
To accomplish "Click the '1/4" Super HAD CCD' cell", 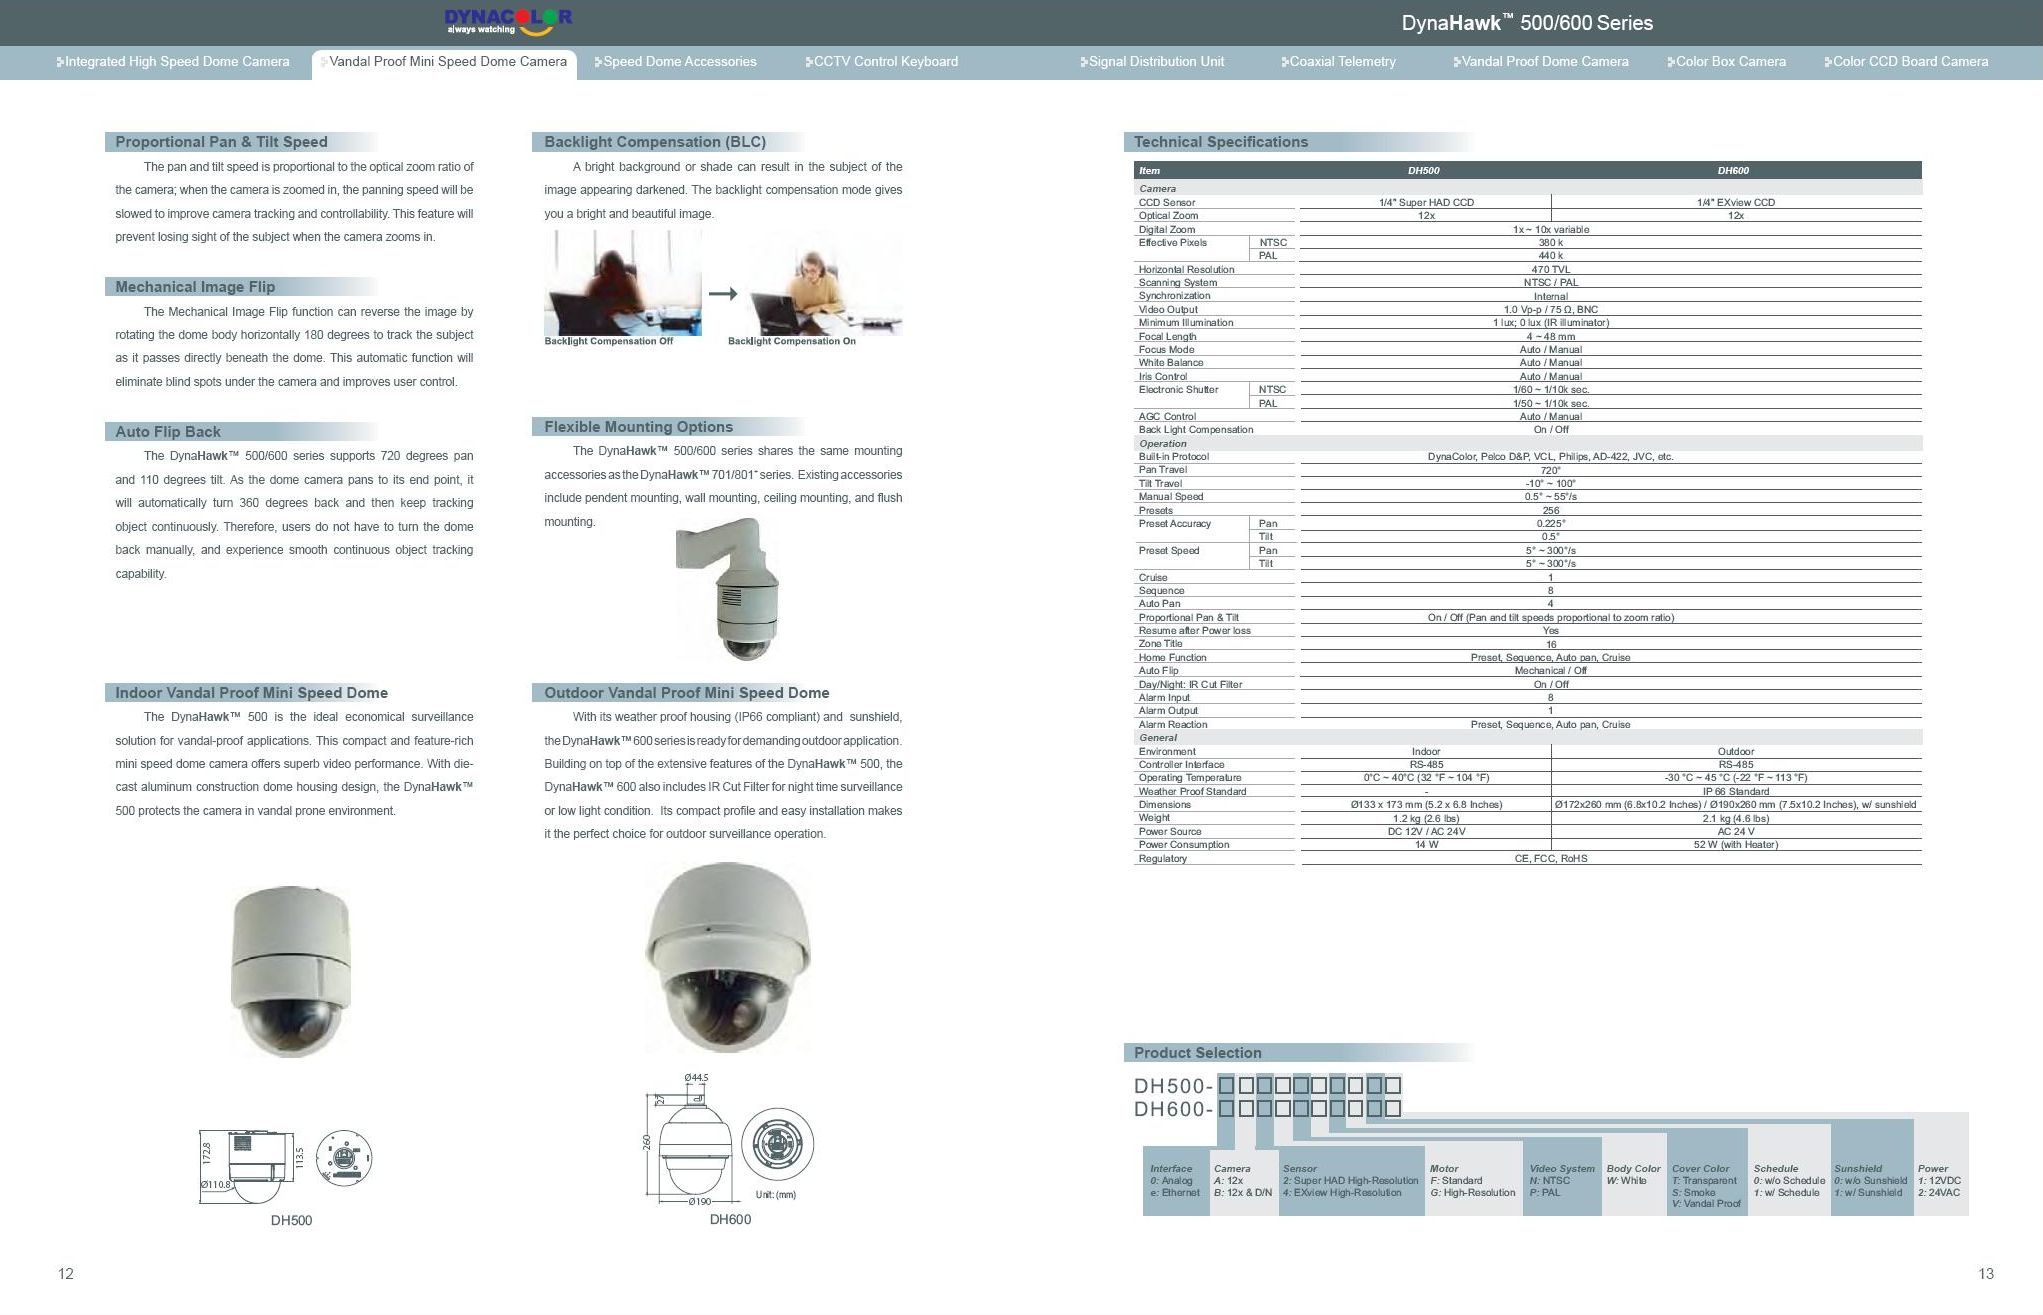I will coord(1426,203).
